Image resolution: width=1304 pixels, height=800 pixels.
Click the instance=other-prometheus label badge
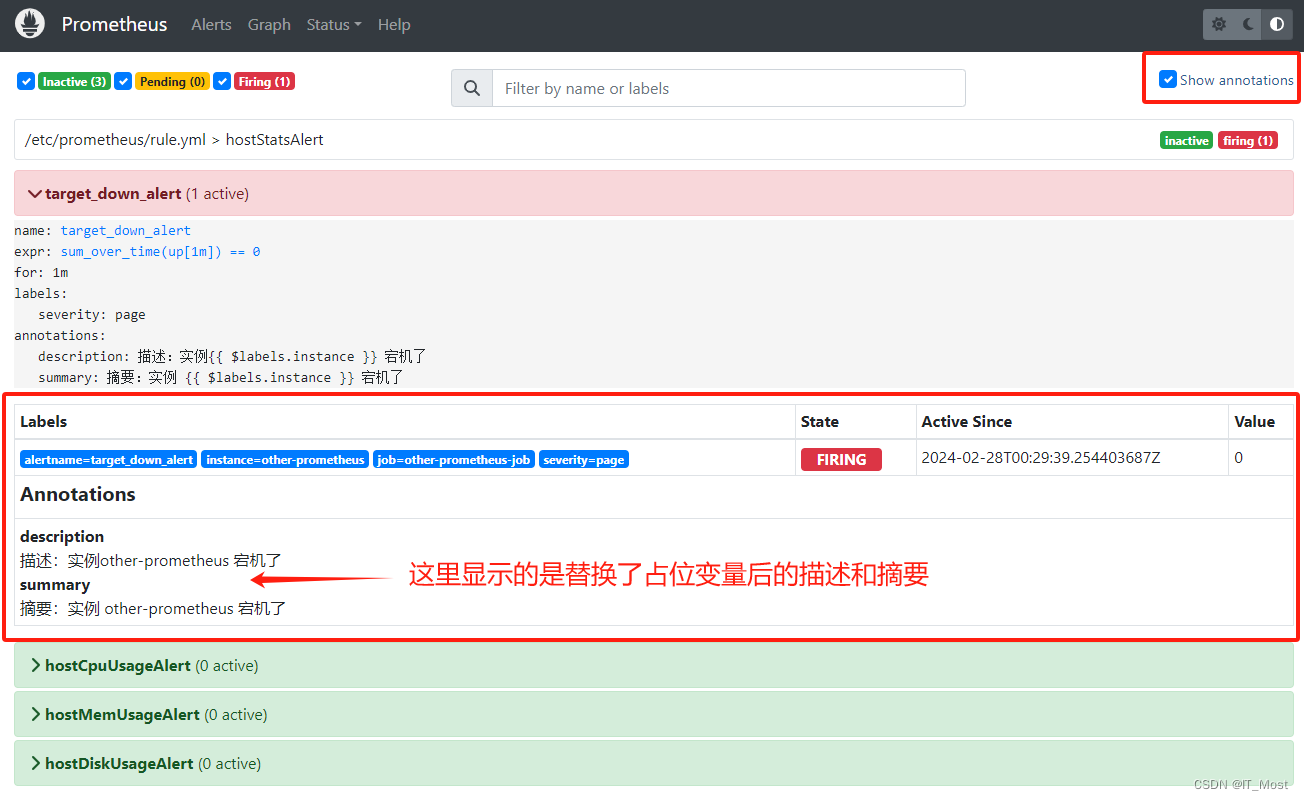click(285, 460)
